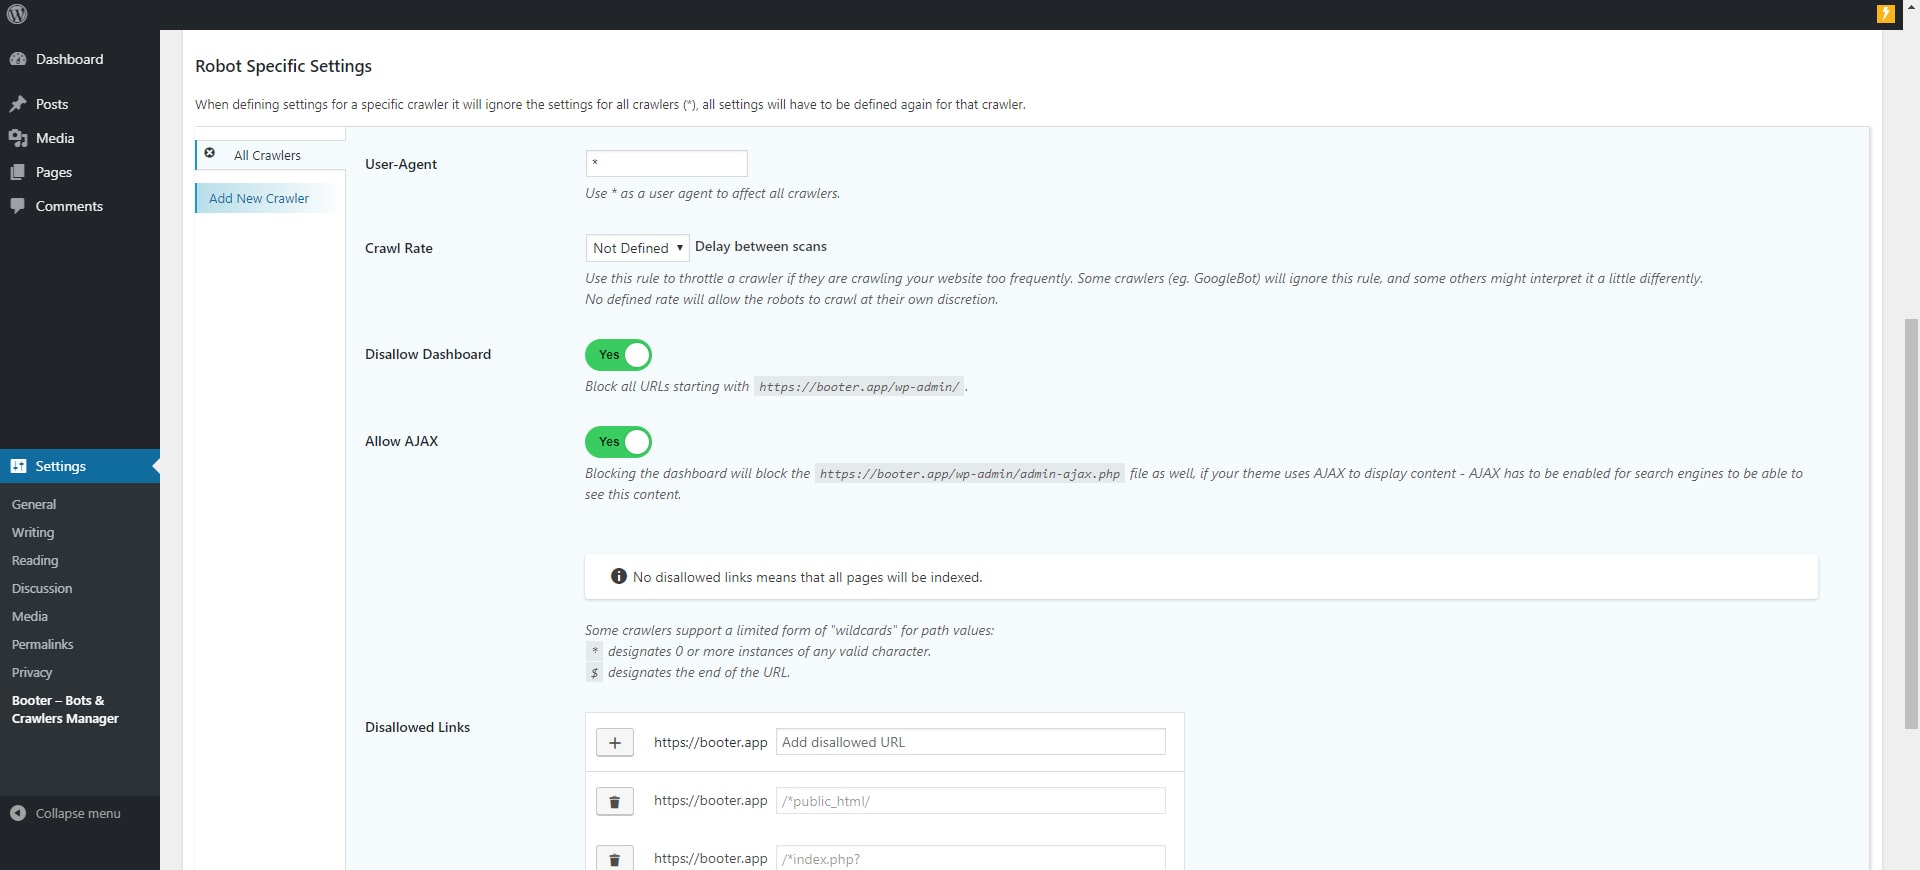This screenshot has width=1920, height=870.
Task: Click the WordPress logo icon
Action: [x=17, y=14]
